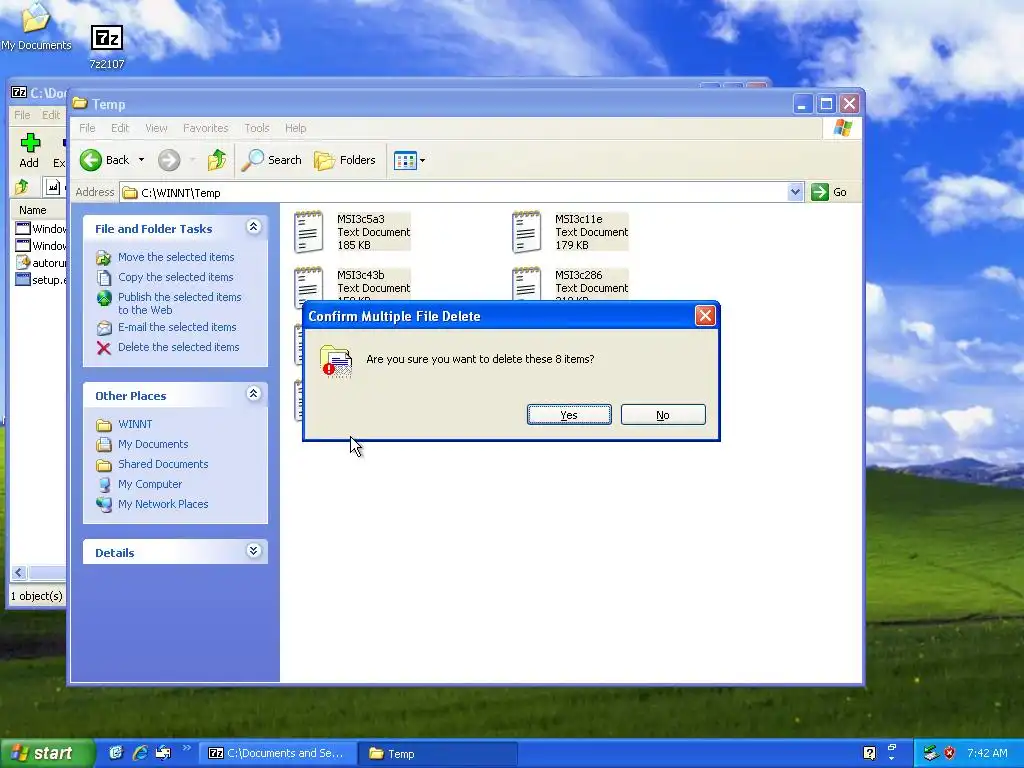Open the File menu in 7-Zip window
Screen dimensions: 1024x768
click(22, 115)
